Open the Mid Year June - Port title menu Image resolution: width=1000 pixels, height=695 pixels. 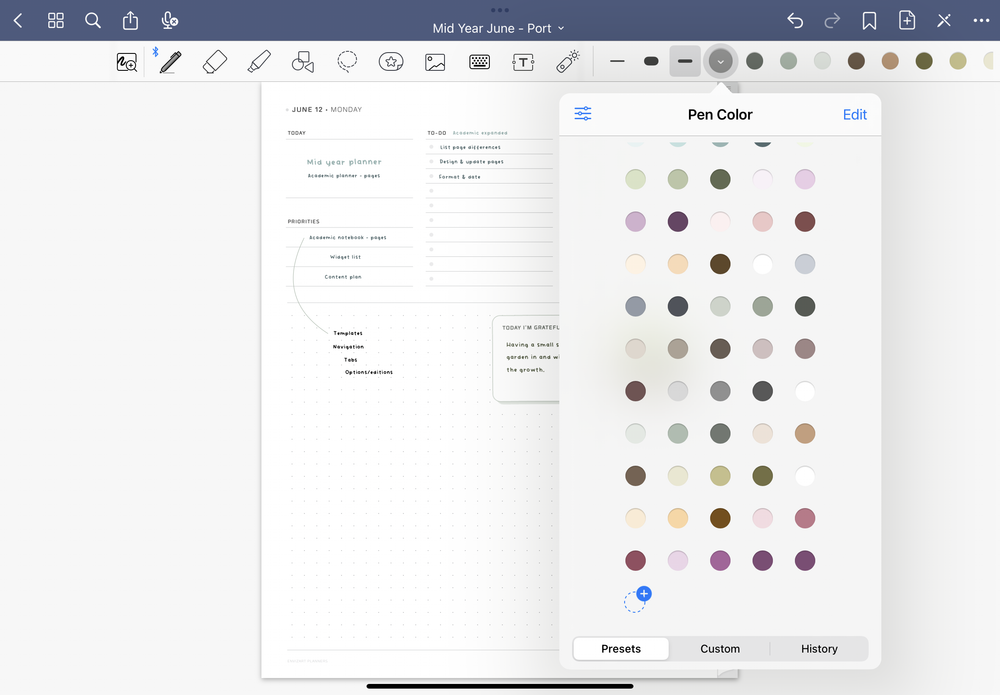[x=498, y=28]
